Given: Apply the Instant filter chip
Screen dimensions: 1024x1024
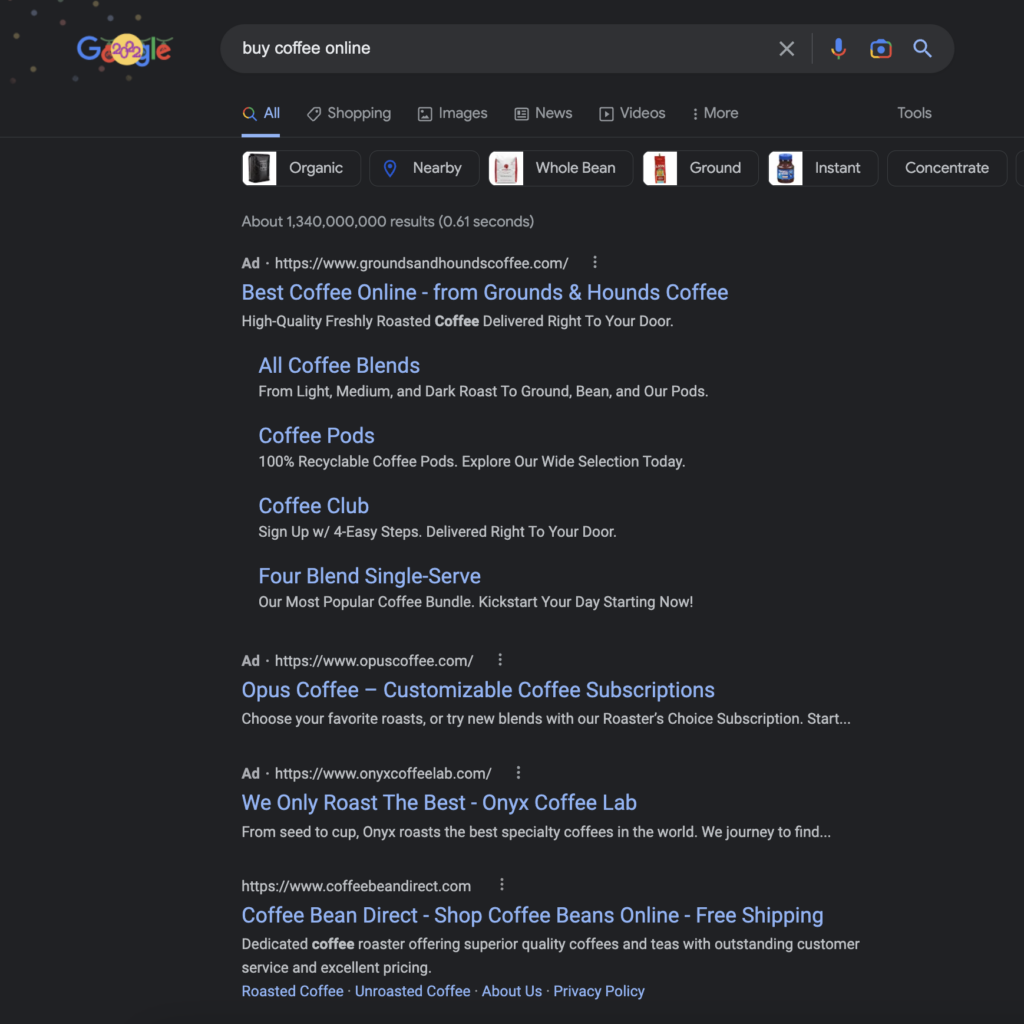Looking at the screenshot, I should [x=823, y=168].
